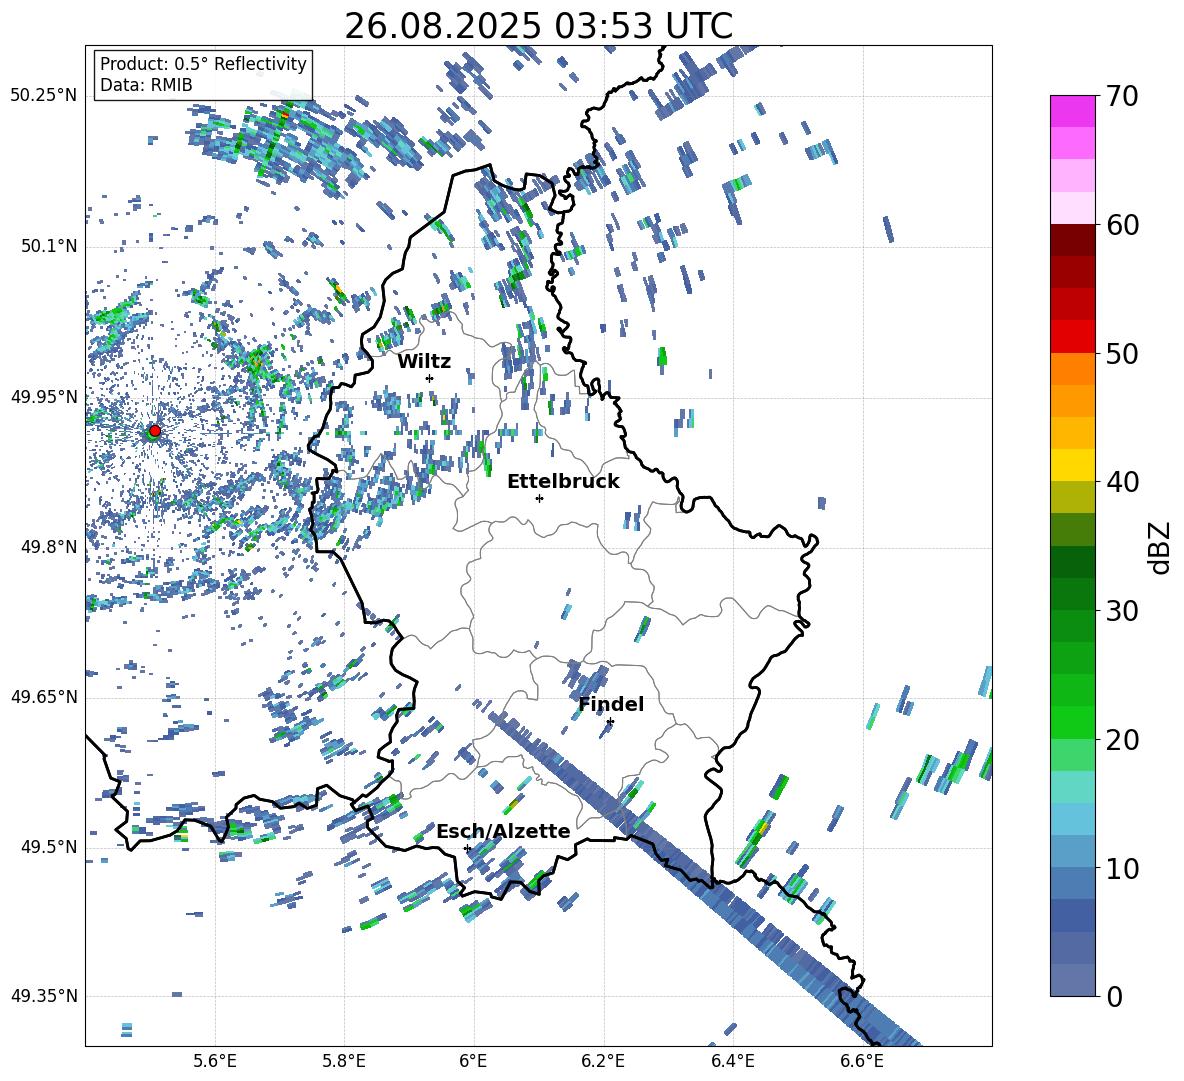Click the 30 value on the colorbar
This screenshot has width=1184, height=1081.
point(1122,611)
